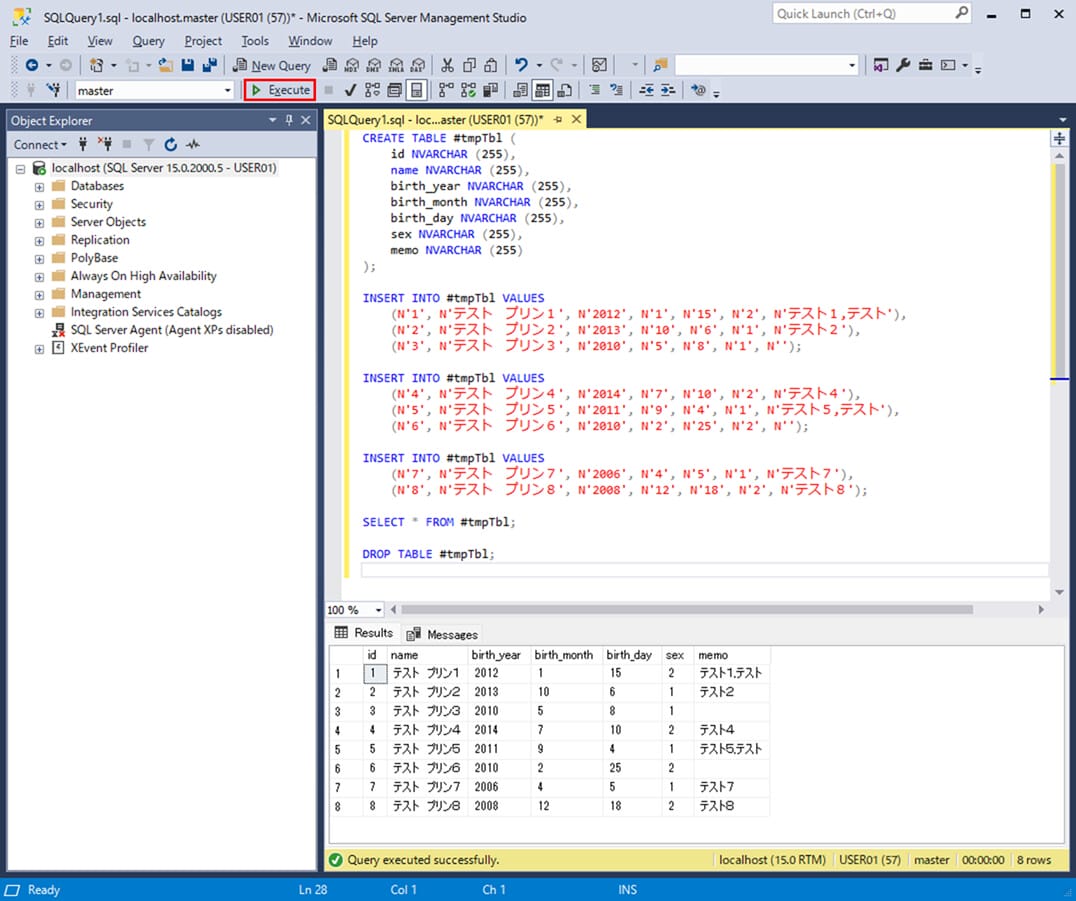
Task: Expand the Security node
Action: [38, 203]
